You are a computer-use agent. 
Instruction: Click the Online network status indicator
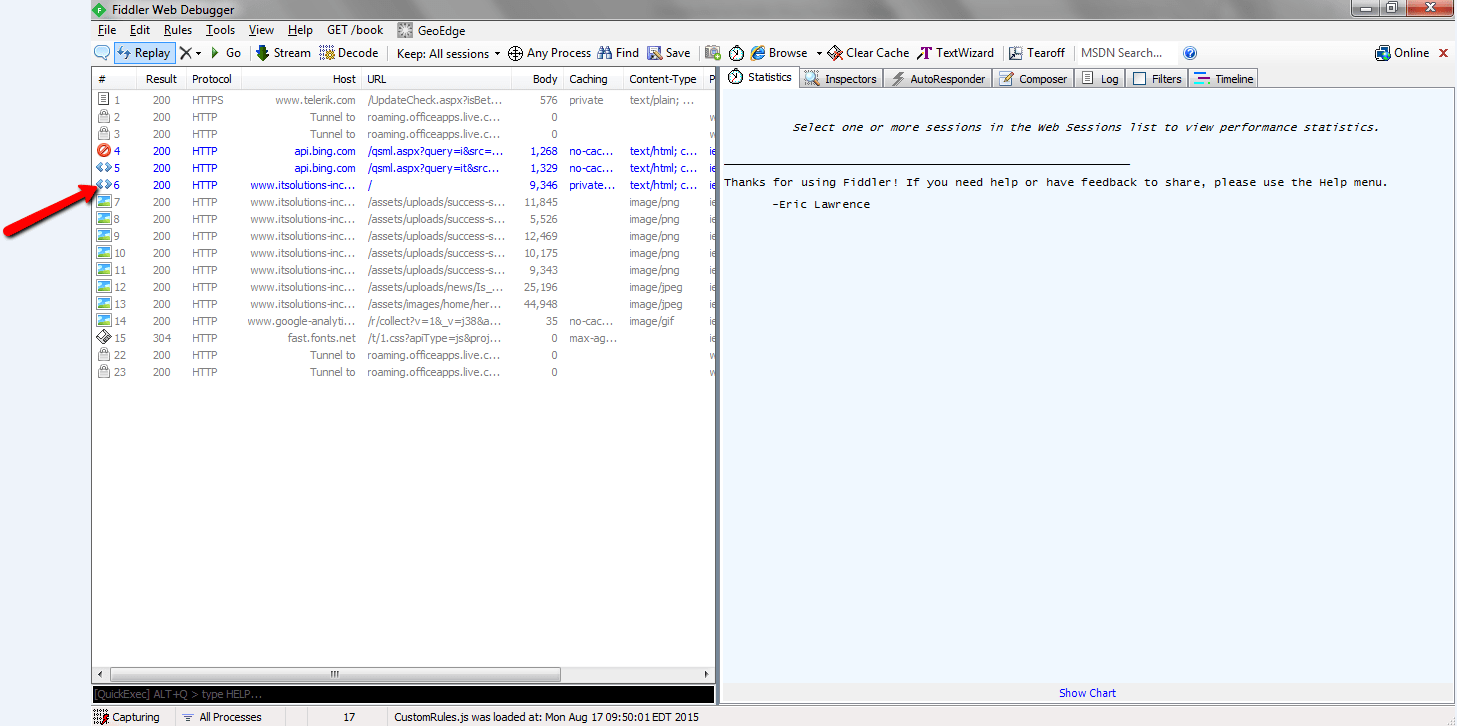coord(1402,53)
